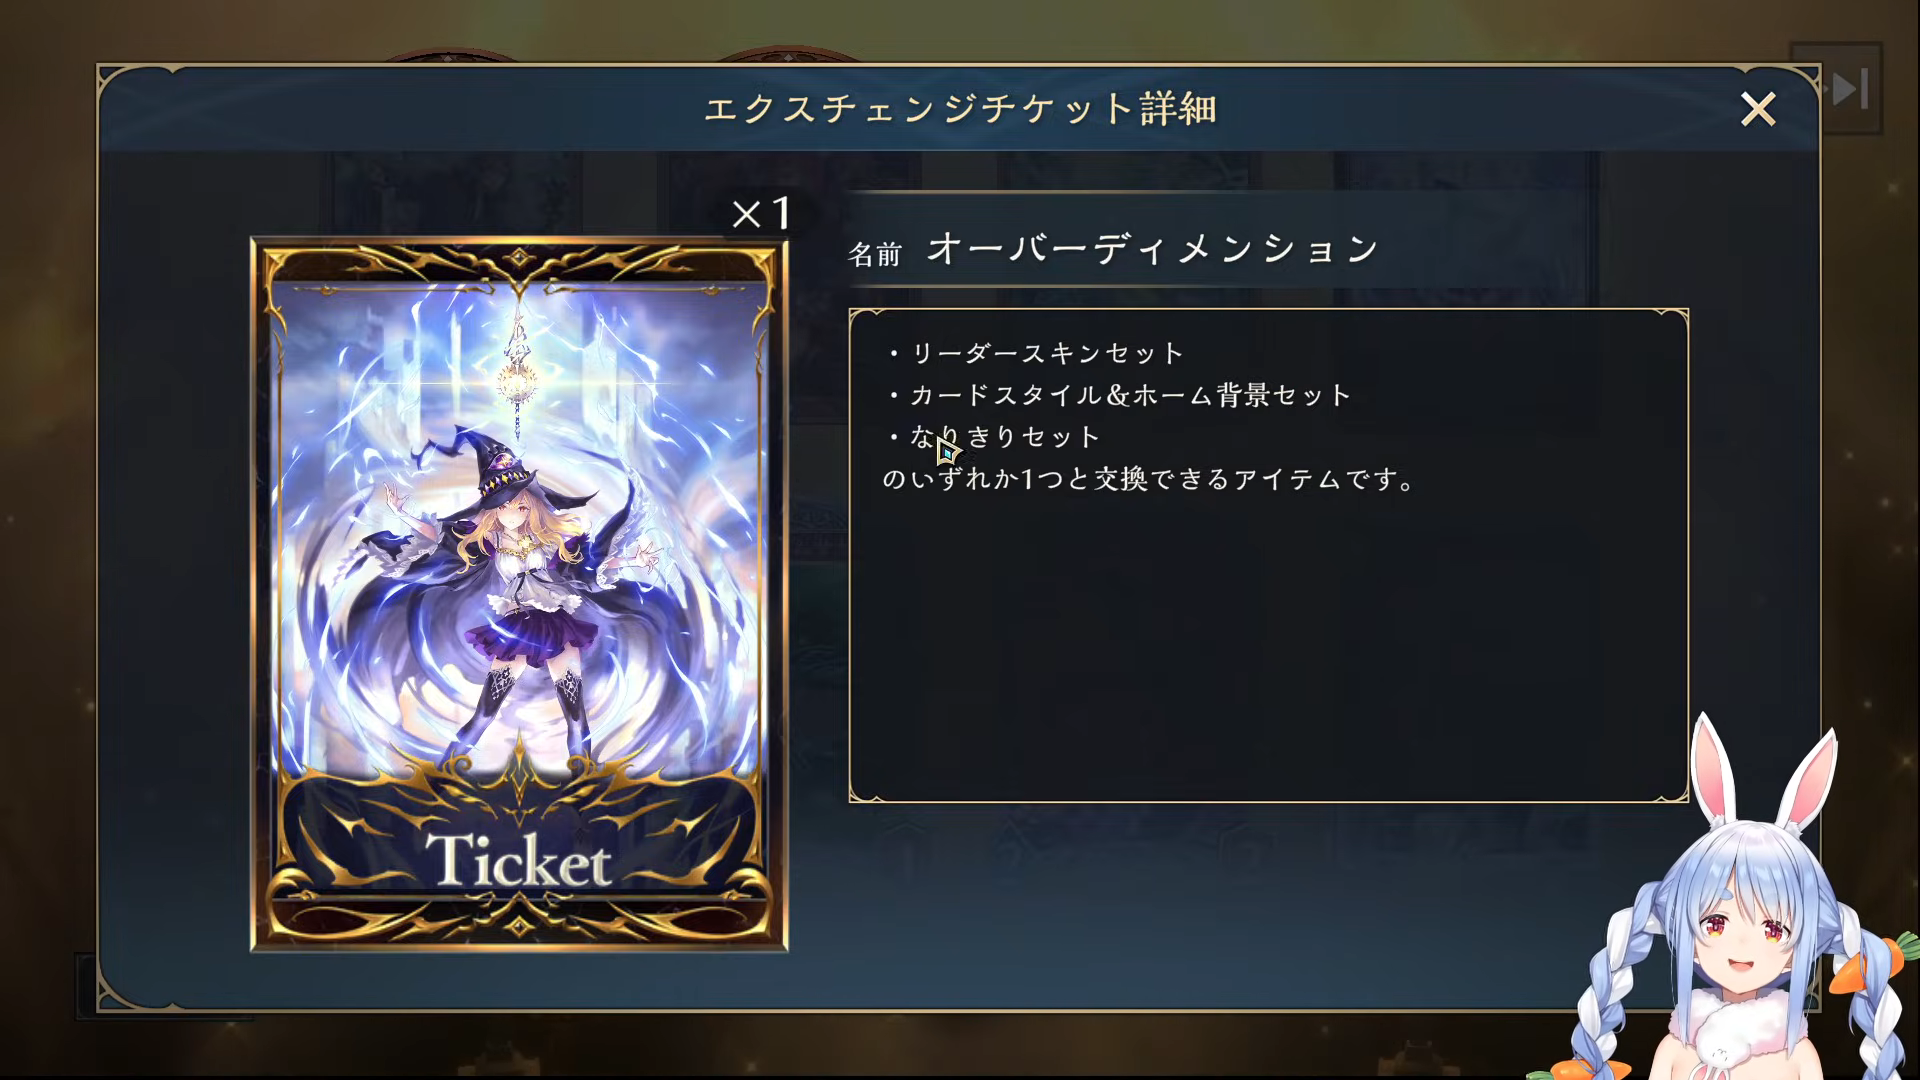Click the gold ornament at the card frame's bottom
Viewport: 1920px width, 1080px height.
pos(519,926)
